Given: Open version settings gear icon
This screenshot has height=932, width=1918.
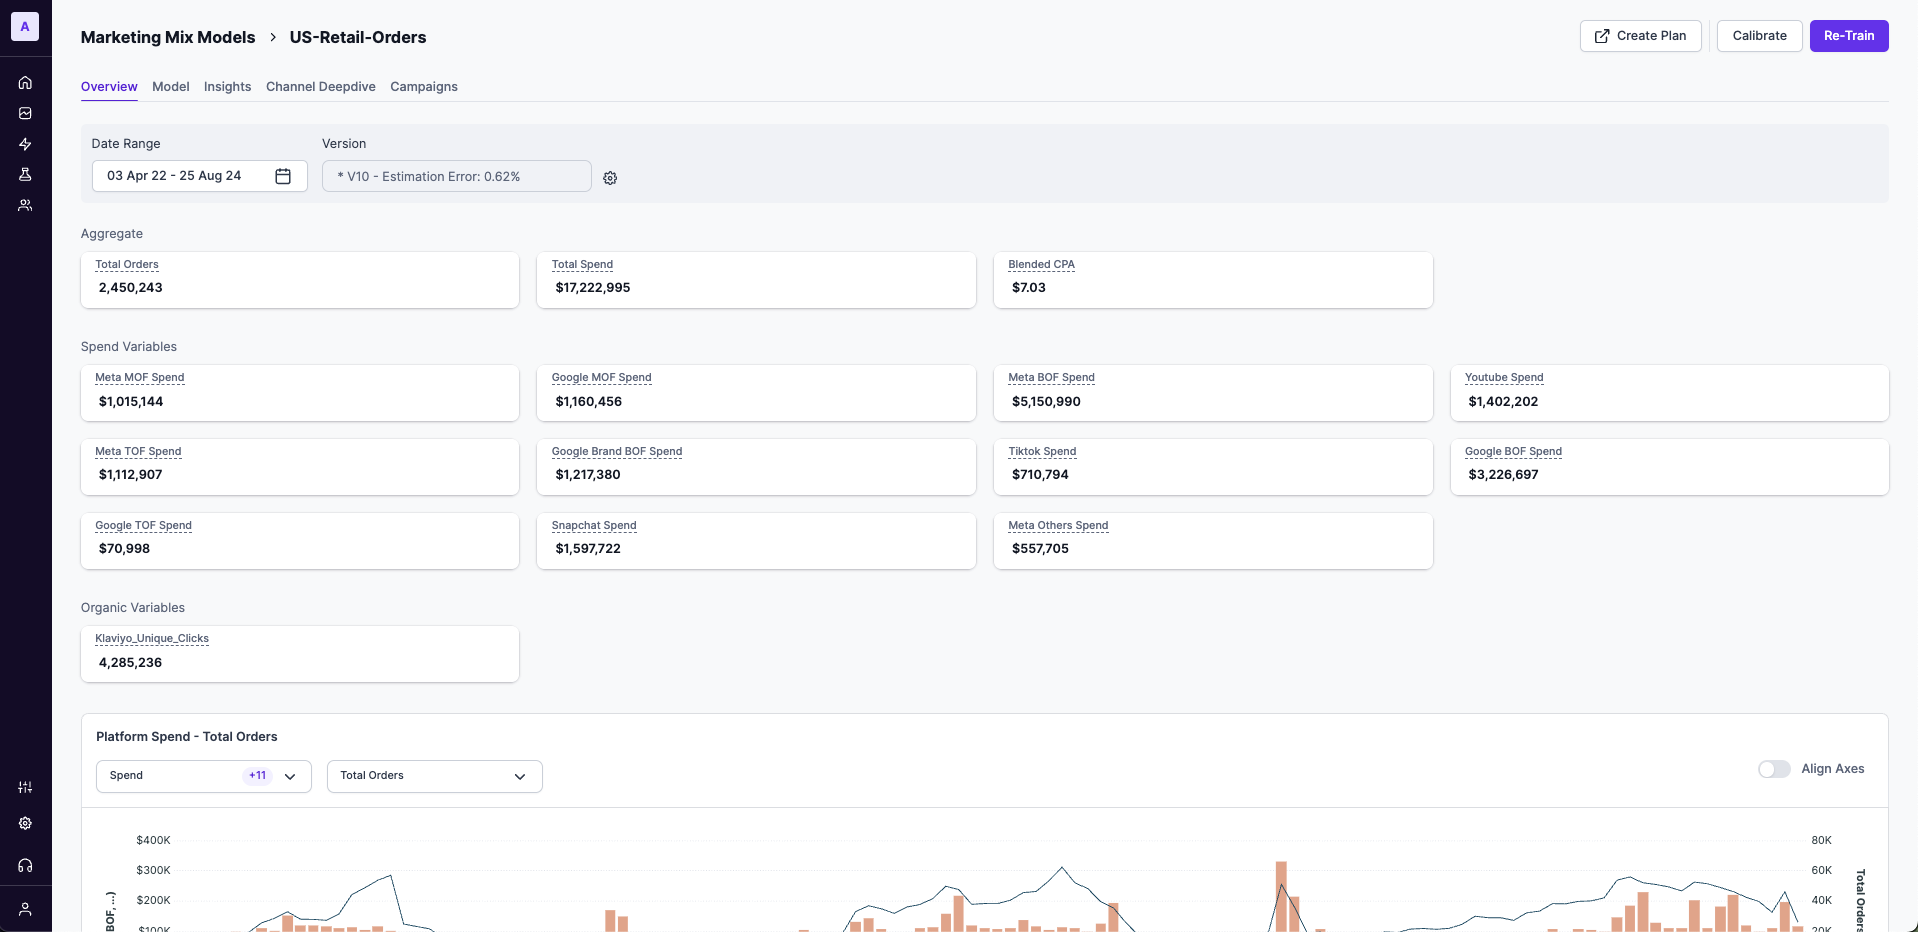Looking at the screenshot, I should pyautogui.click(x=610, y=178).
